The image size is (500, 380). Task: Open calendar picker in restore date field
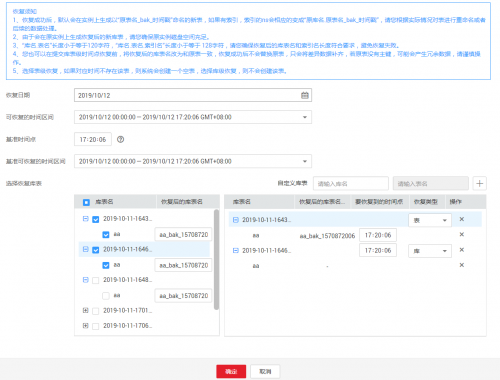(x=304, y=95)
